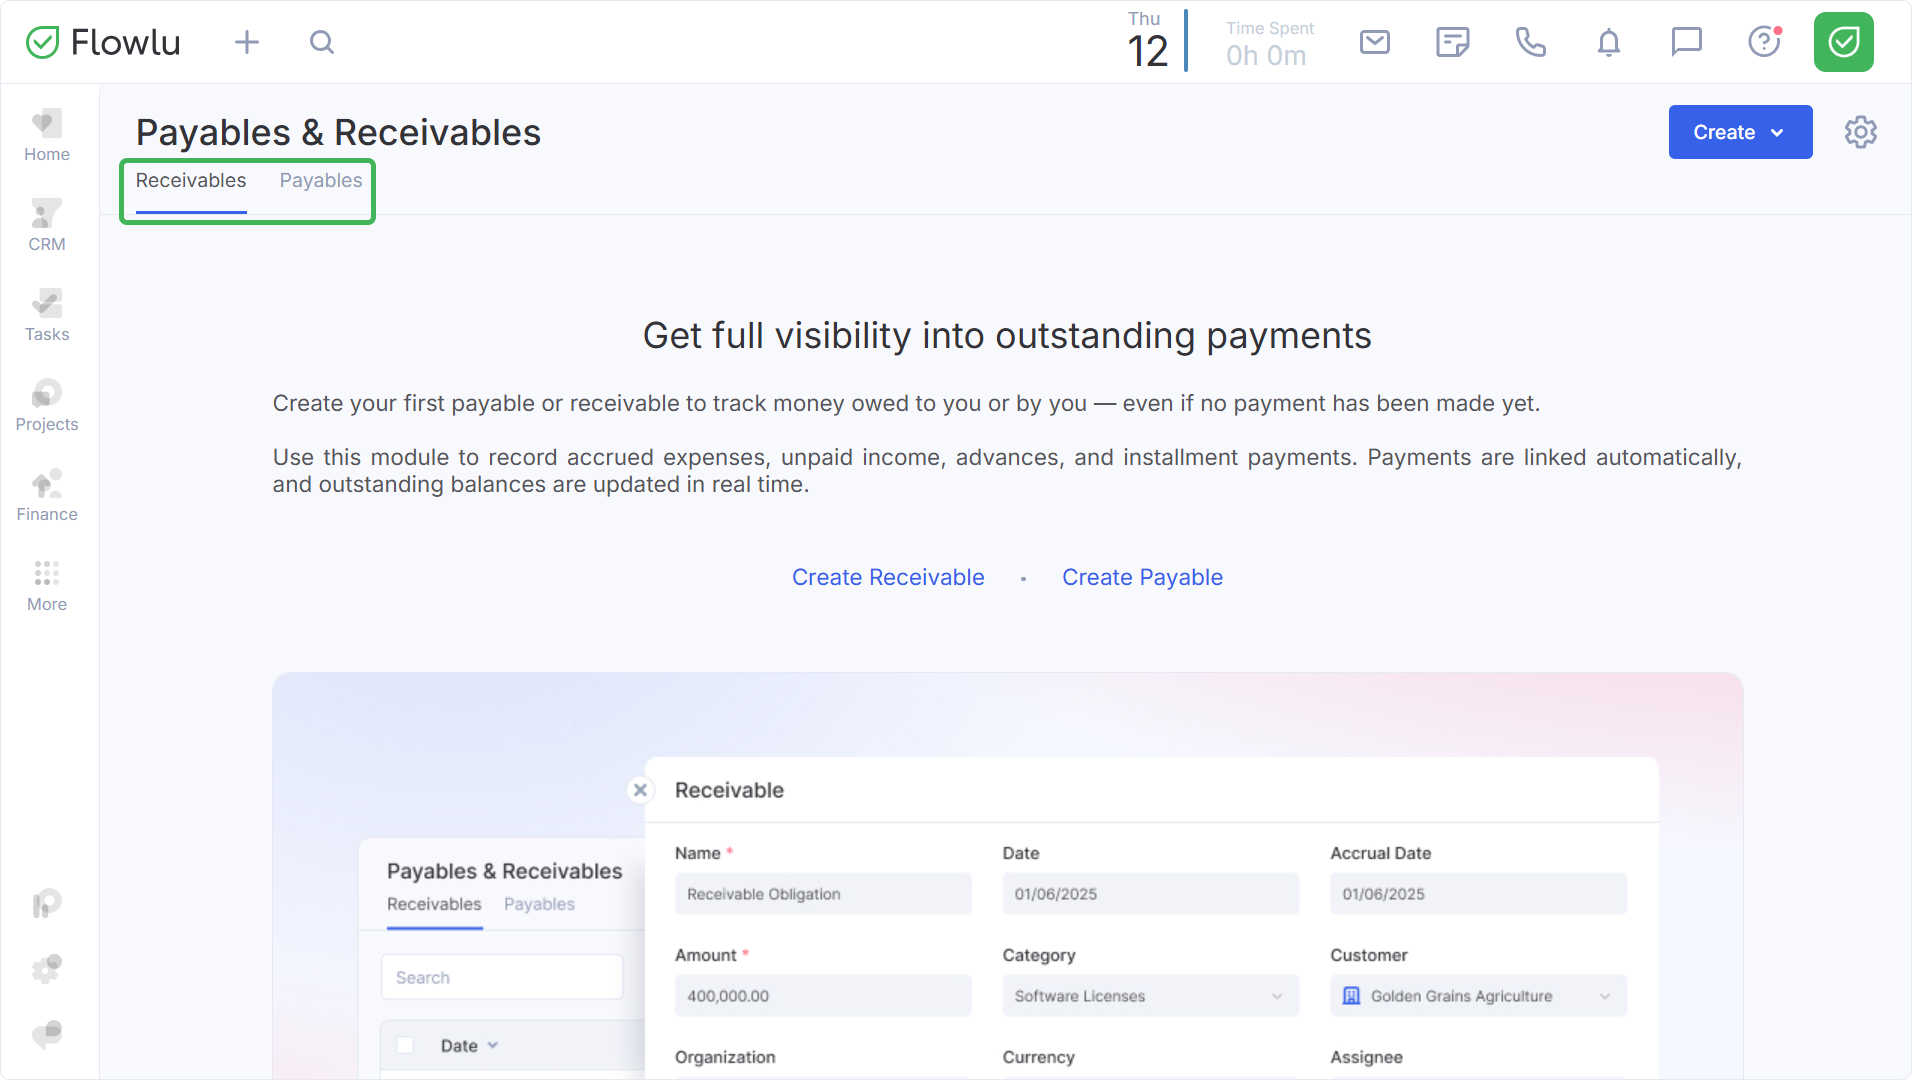Switch to the Payables tab
This screenshot has width=1912, height=1080.
click(x=320, y=181)
